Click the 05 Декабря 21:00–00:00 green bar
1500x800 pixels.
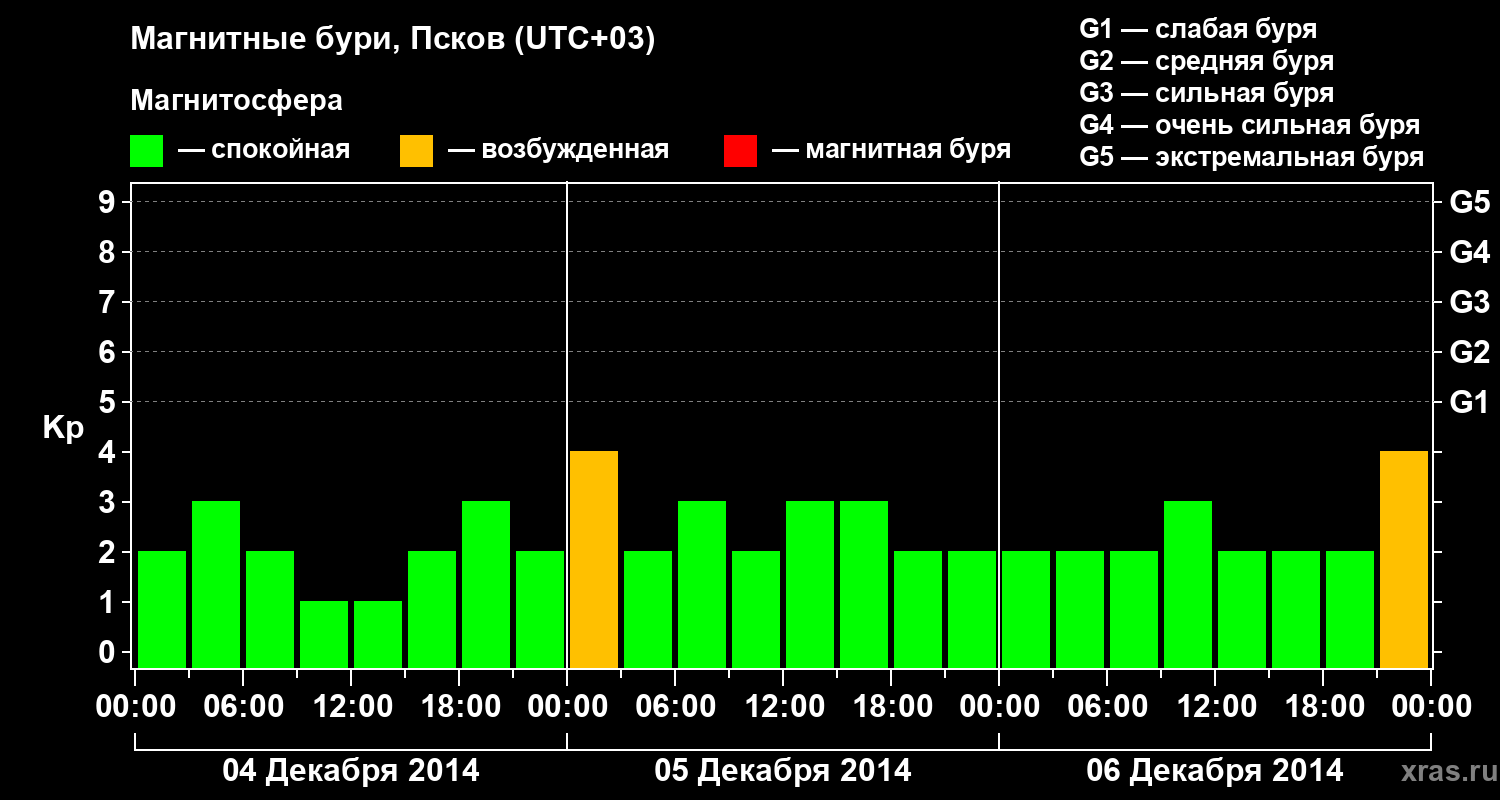tap(972, 610)
